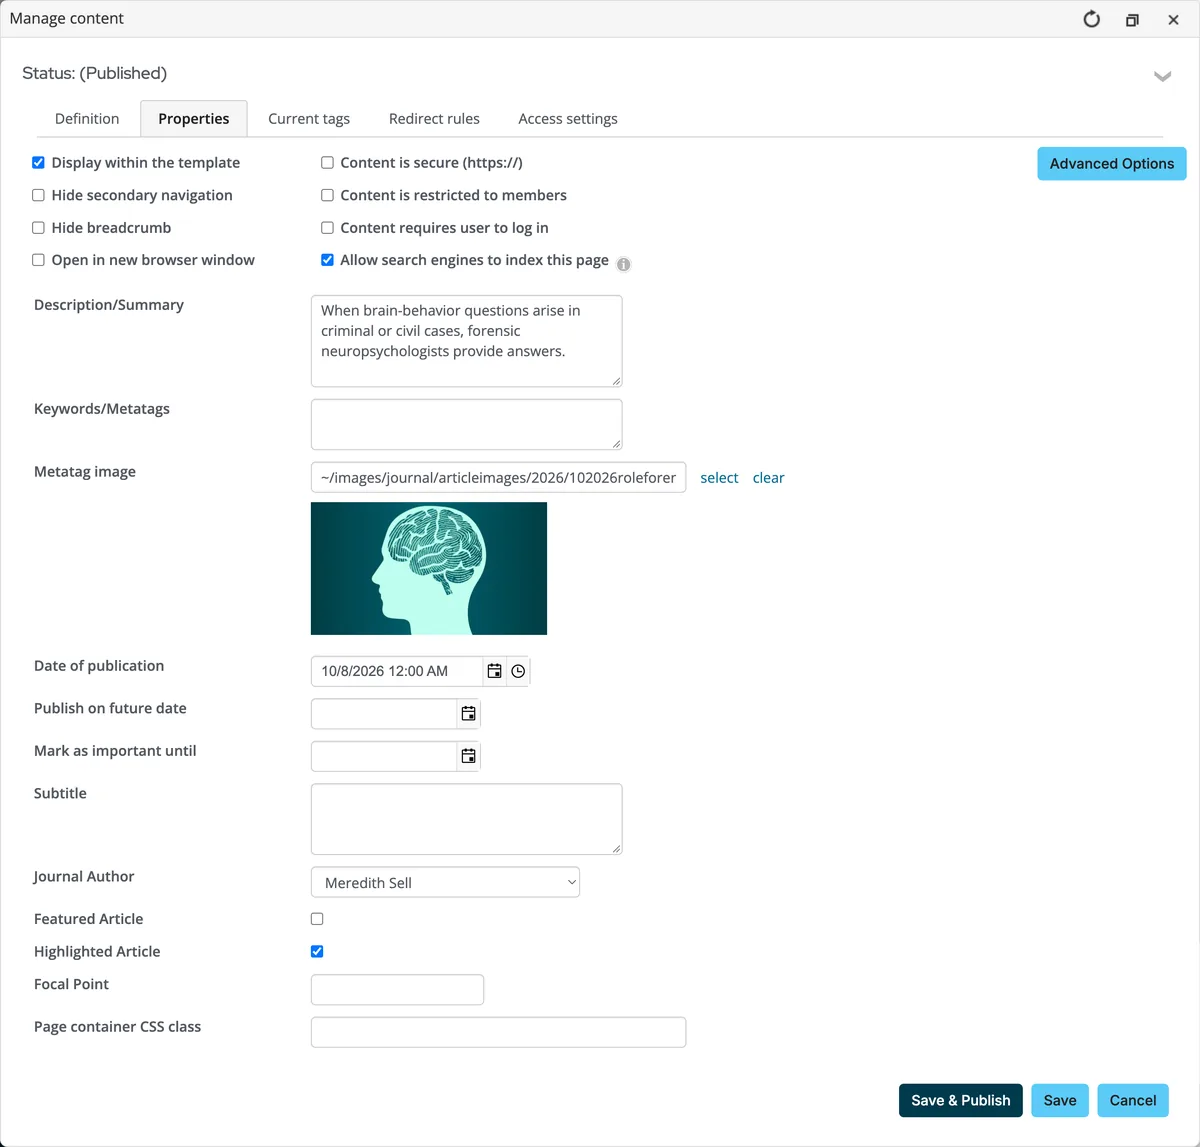
Task: Close the Manage content dialog
Action: click(x=1174, y=20)
